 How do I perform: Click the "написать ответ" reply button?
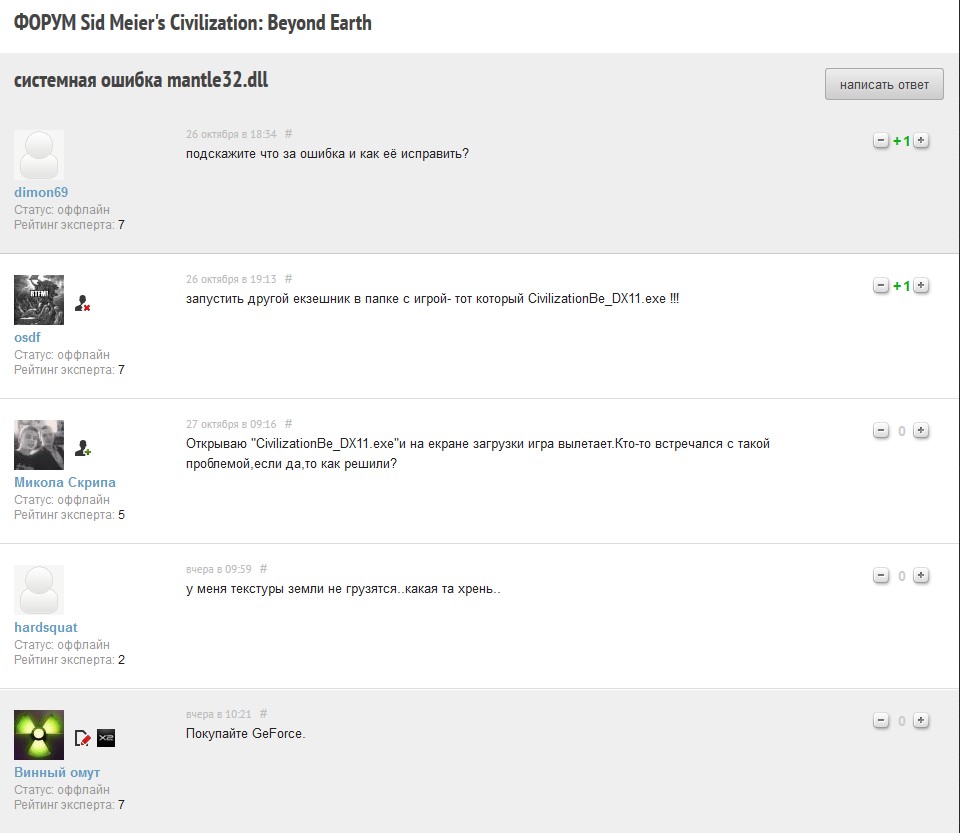[x=884, y=85]
